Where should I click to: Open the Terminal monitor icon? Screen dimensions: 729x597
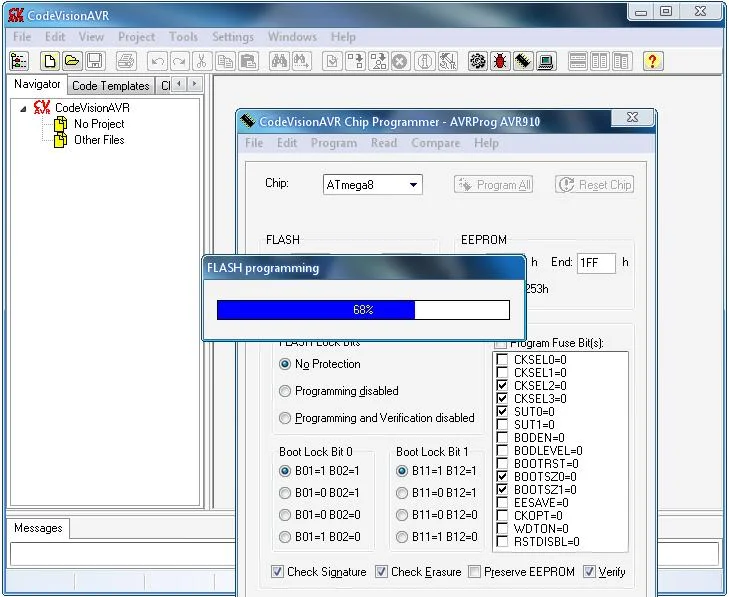point(546,61)
